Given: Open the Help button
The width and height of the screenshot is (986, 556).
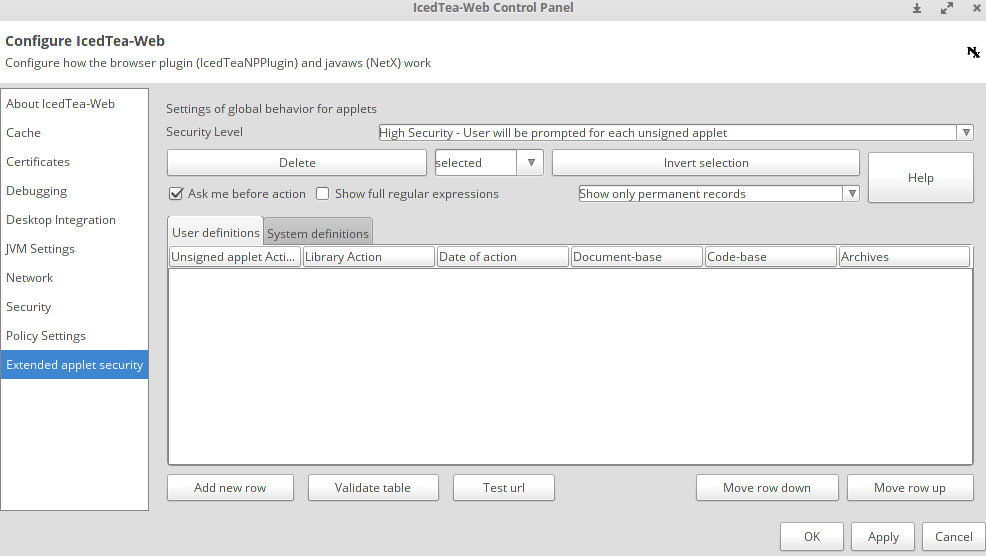Looking at the screenshot, I should coord(920,178).
